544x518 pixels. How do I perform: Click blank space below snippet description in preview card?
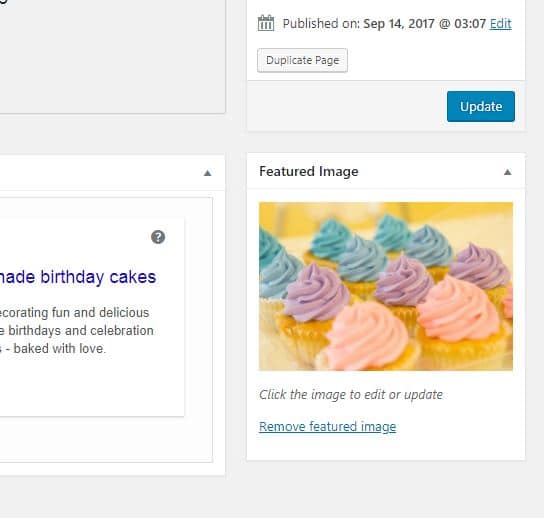click(x=92, y=385)
